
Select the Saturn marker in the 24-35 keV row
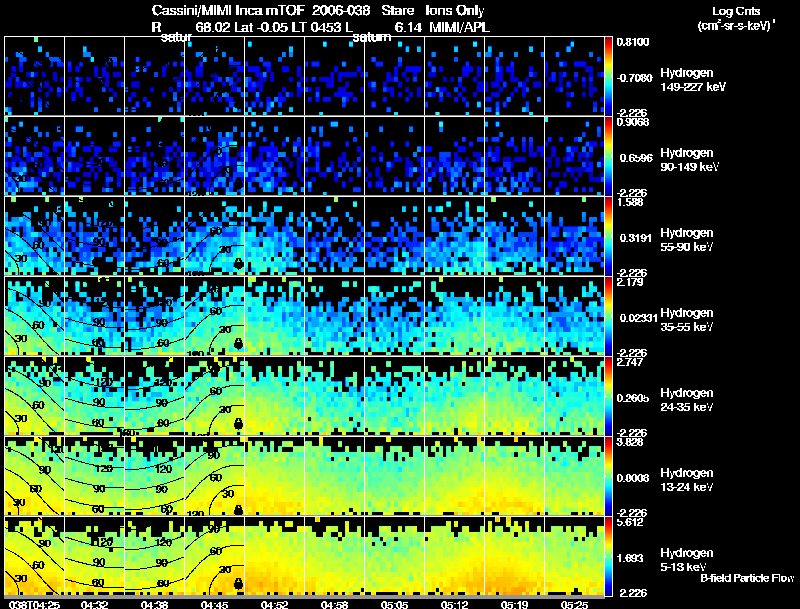[238, 423]
